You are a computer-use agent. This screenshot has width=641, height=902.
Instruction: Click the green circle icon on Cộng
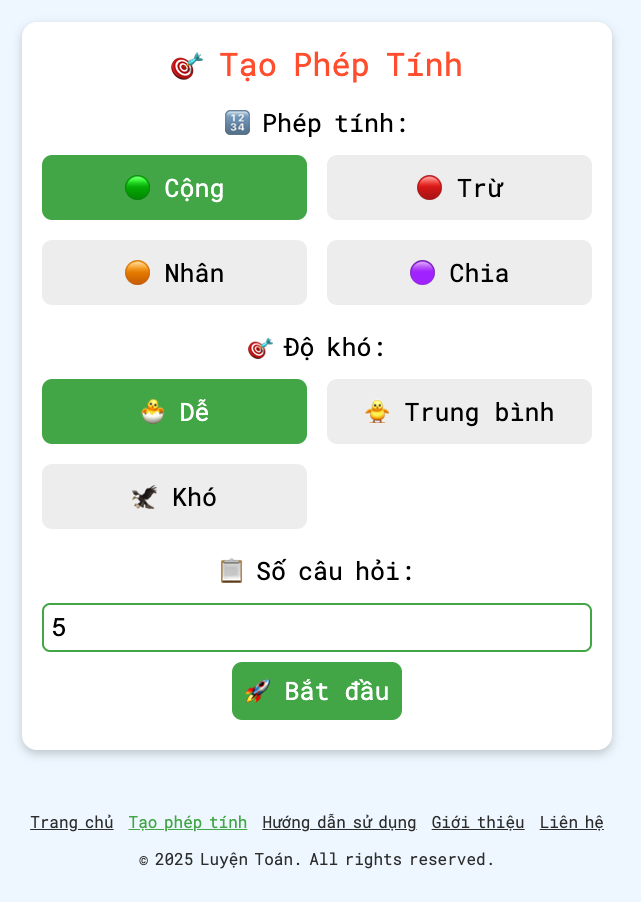(x=137, y=188)
